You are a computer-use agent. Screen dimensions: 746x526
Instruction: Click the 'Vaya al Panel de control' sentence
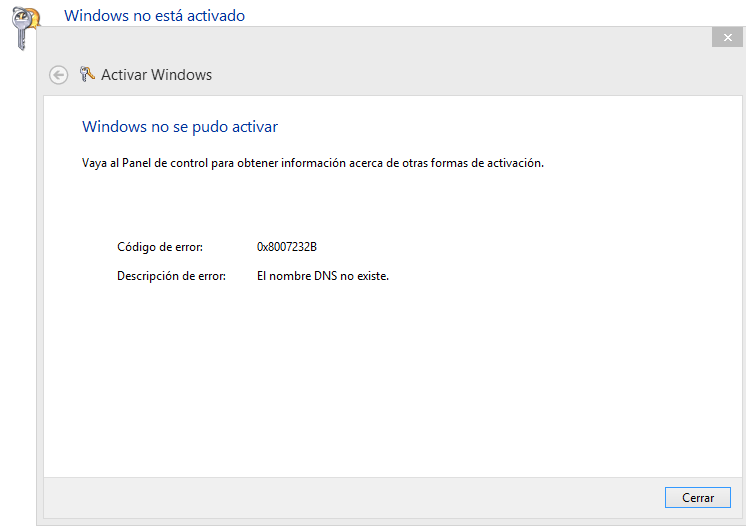(x=313, y=163)
